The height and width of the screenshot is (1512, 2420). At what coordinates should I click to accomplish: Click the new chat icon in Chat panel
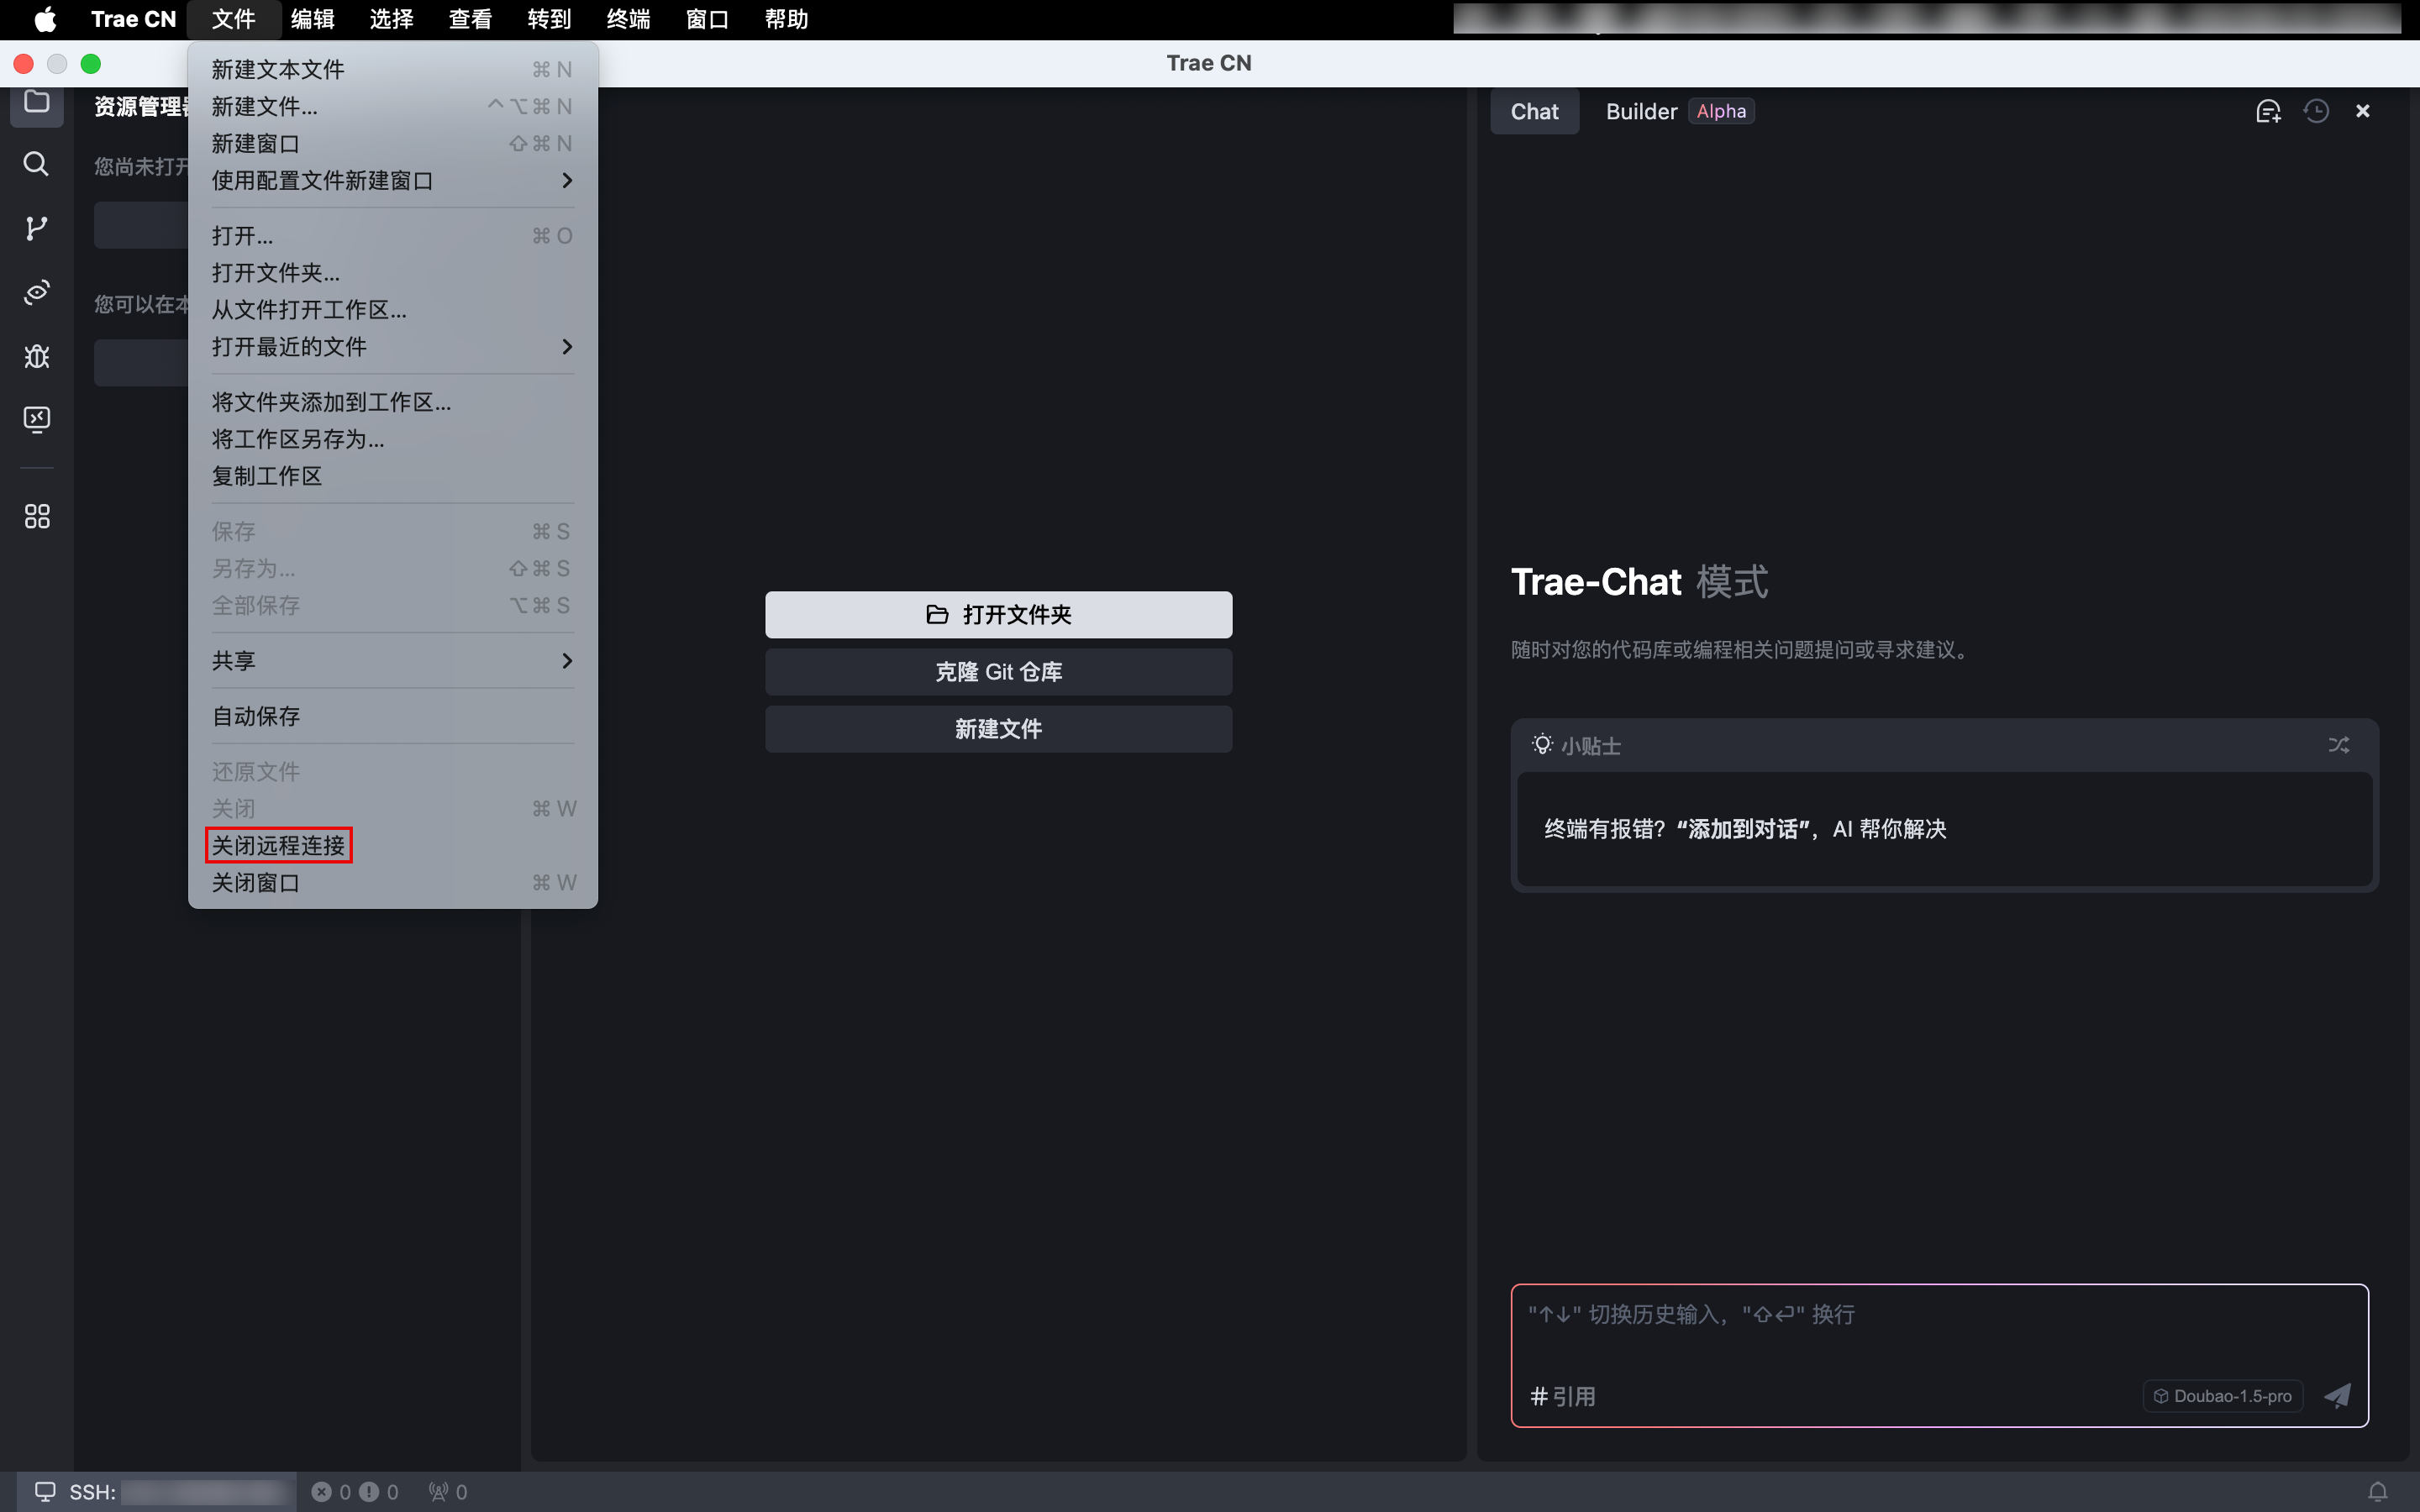[x=2268, y=111]
